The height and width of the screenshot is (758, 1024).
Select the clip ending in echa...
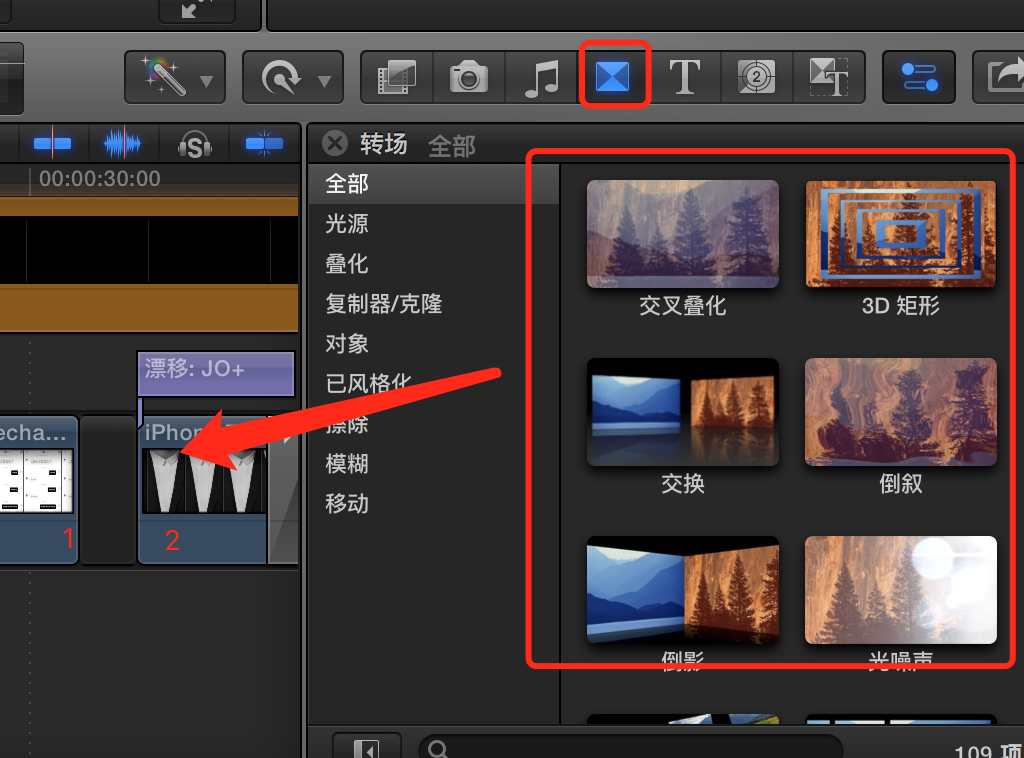[x=38, y=490]
